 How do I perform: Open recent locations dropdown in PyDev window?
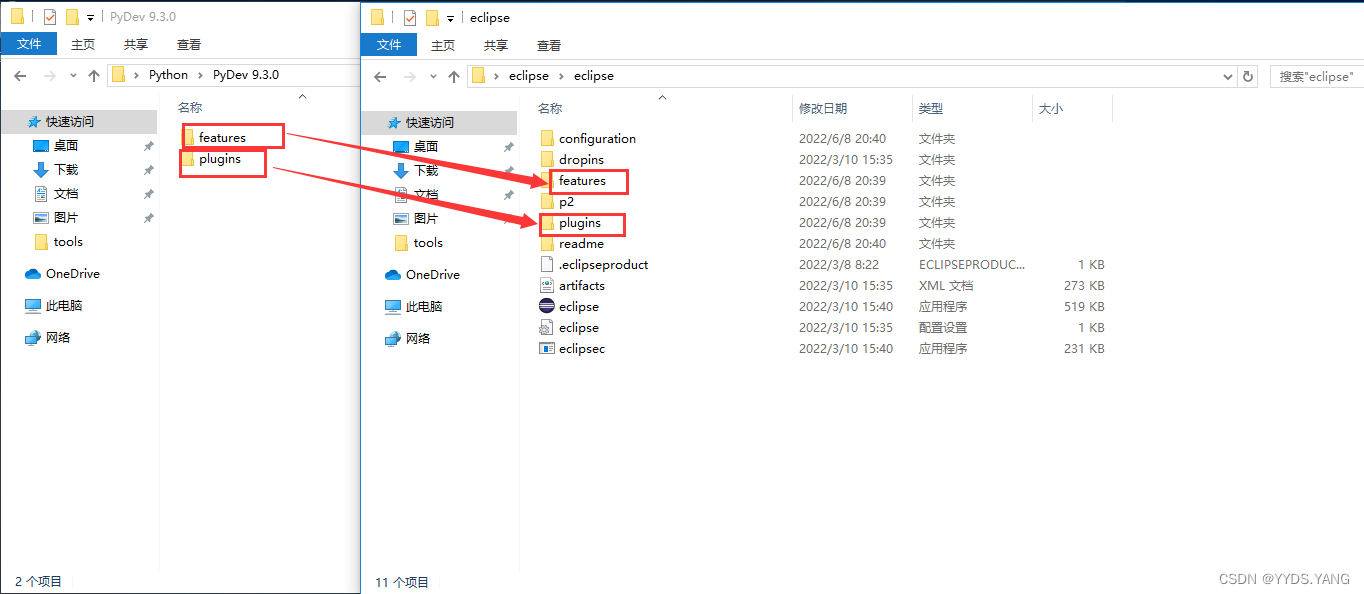[73, 75]
